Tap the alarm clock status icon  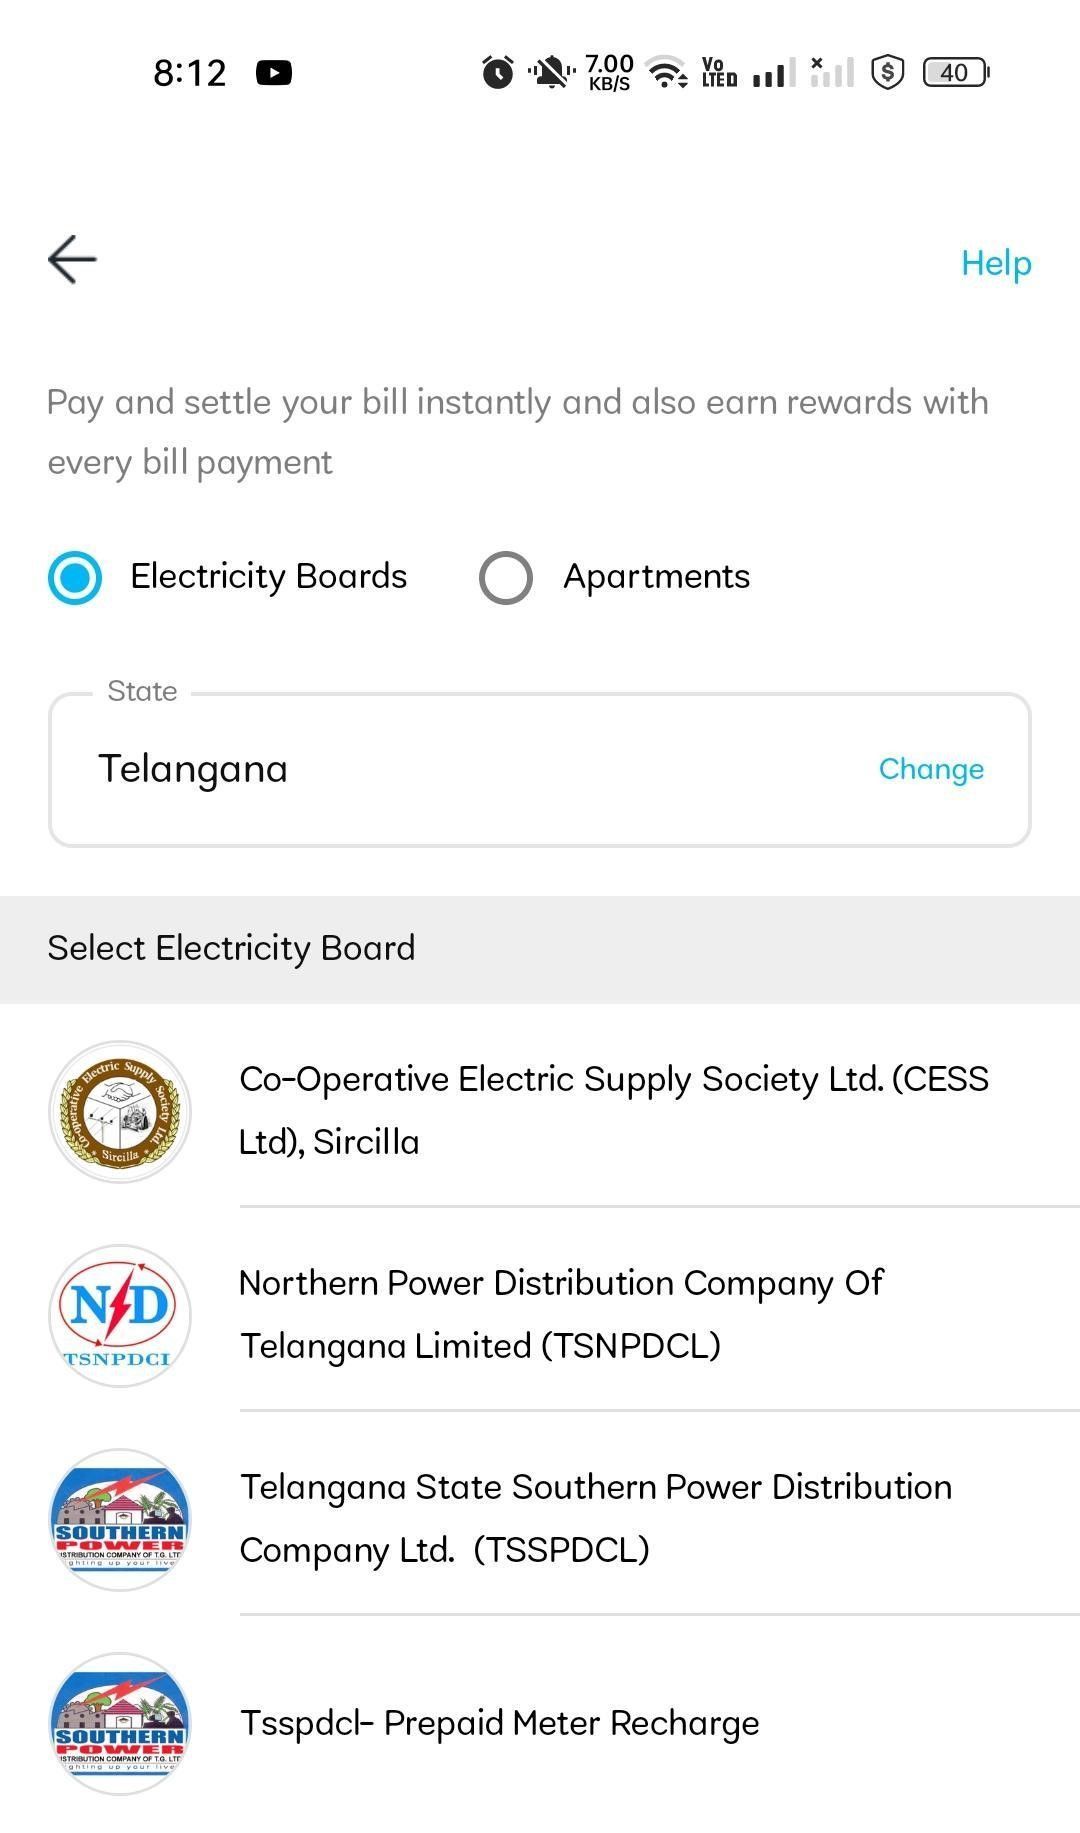point(497,72)
